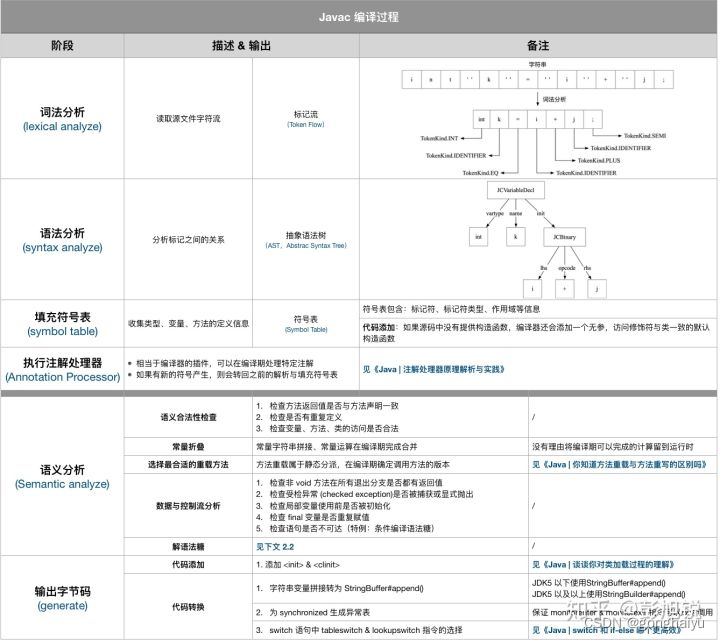The image size is (720, 640).
Task: Click the (symbol table) stage label
Action: tap(62, 331)
